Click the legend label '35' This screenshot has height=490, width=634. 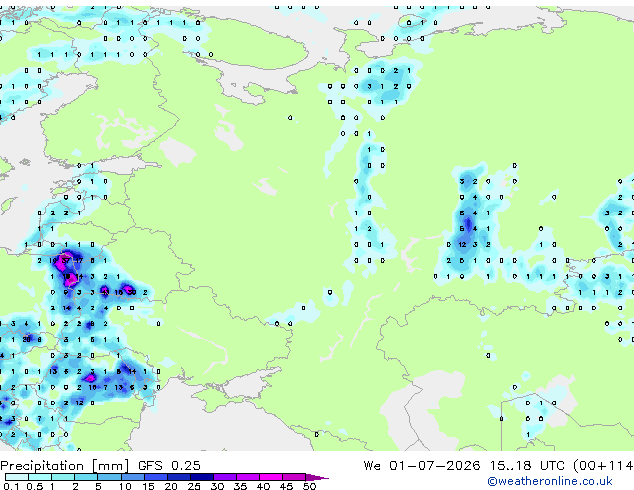pos(240,486)
